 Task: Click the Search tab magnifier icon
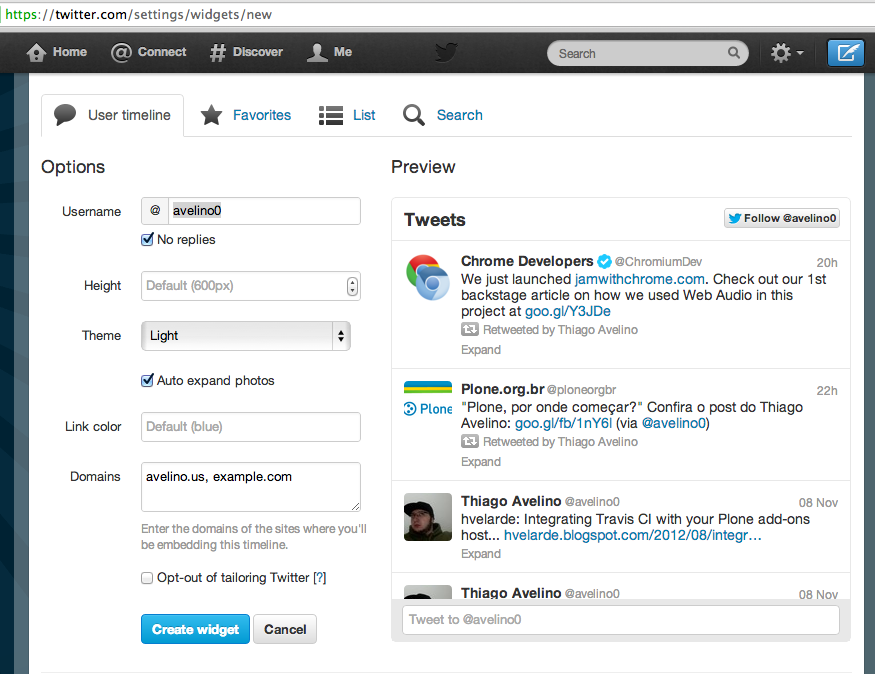coord(414,115)
